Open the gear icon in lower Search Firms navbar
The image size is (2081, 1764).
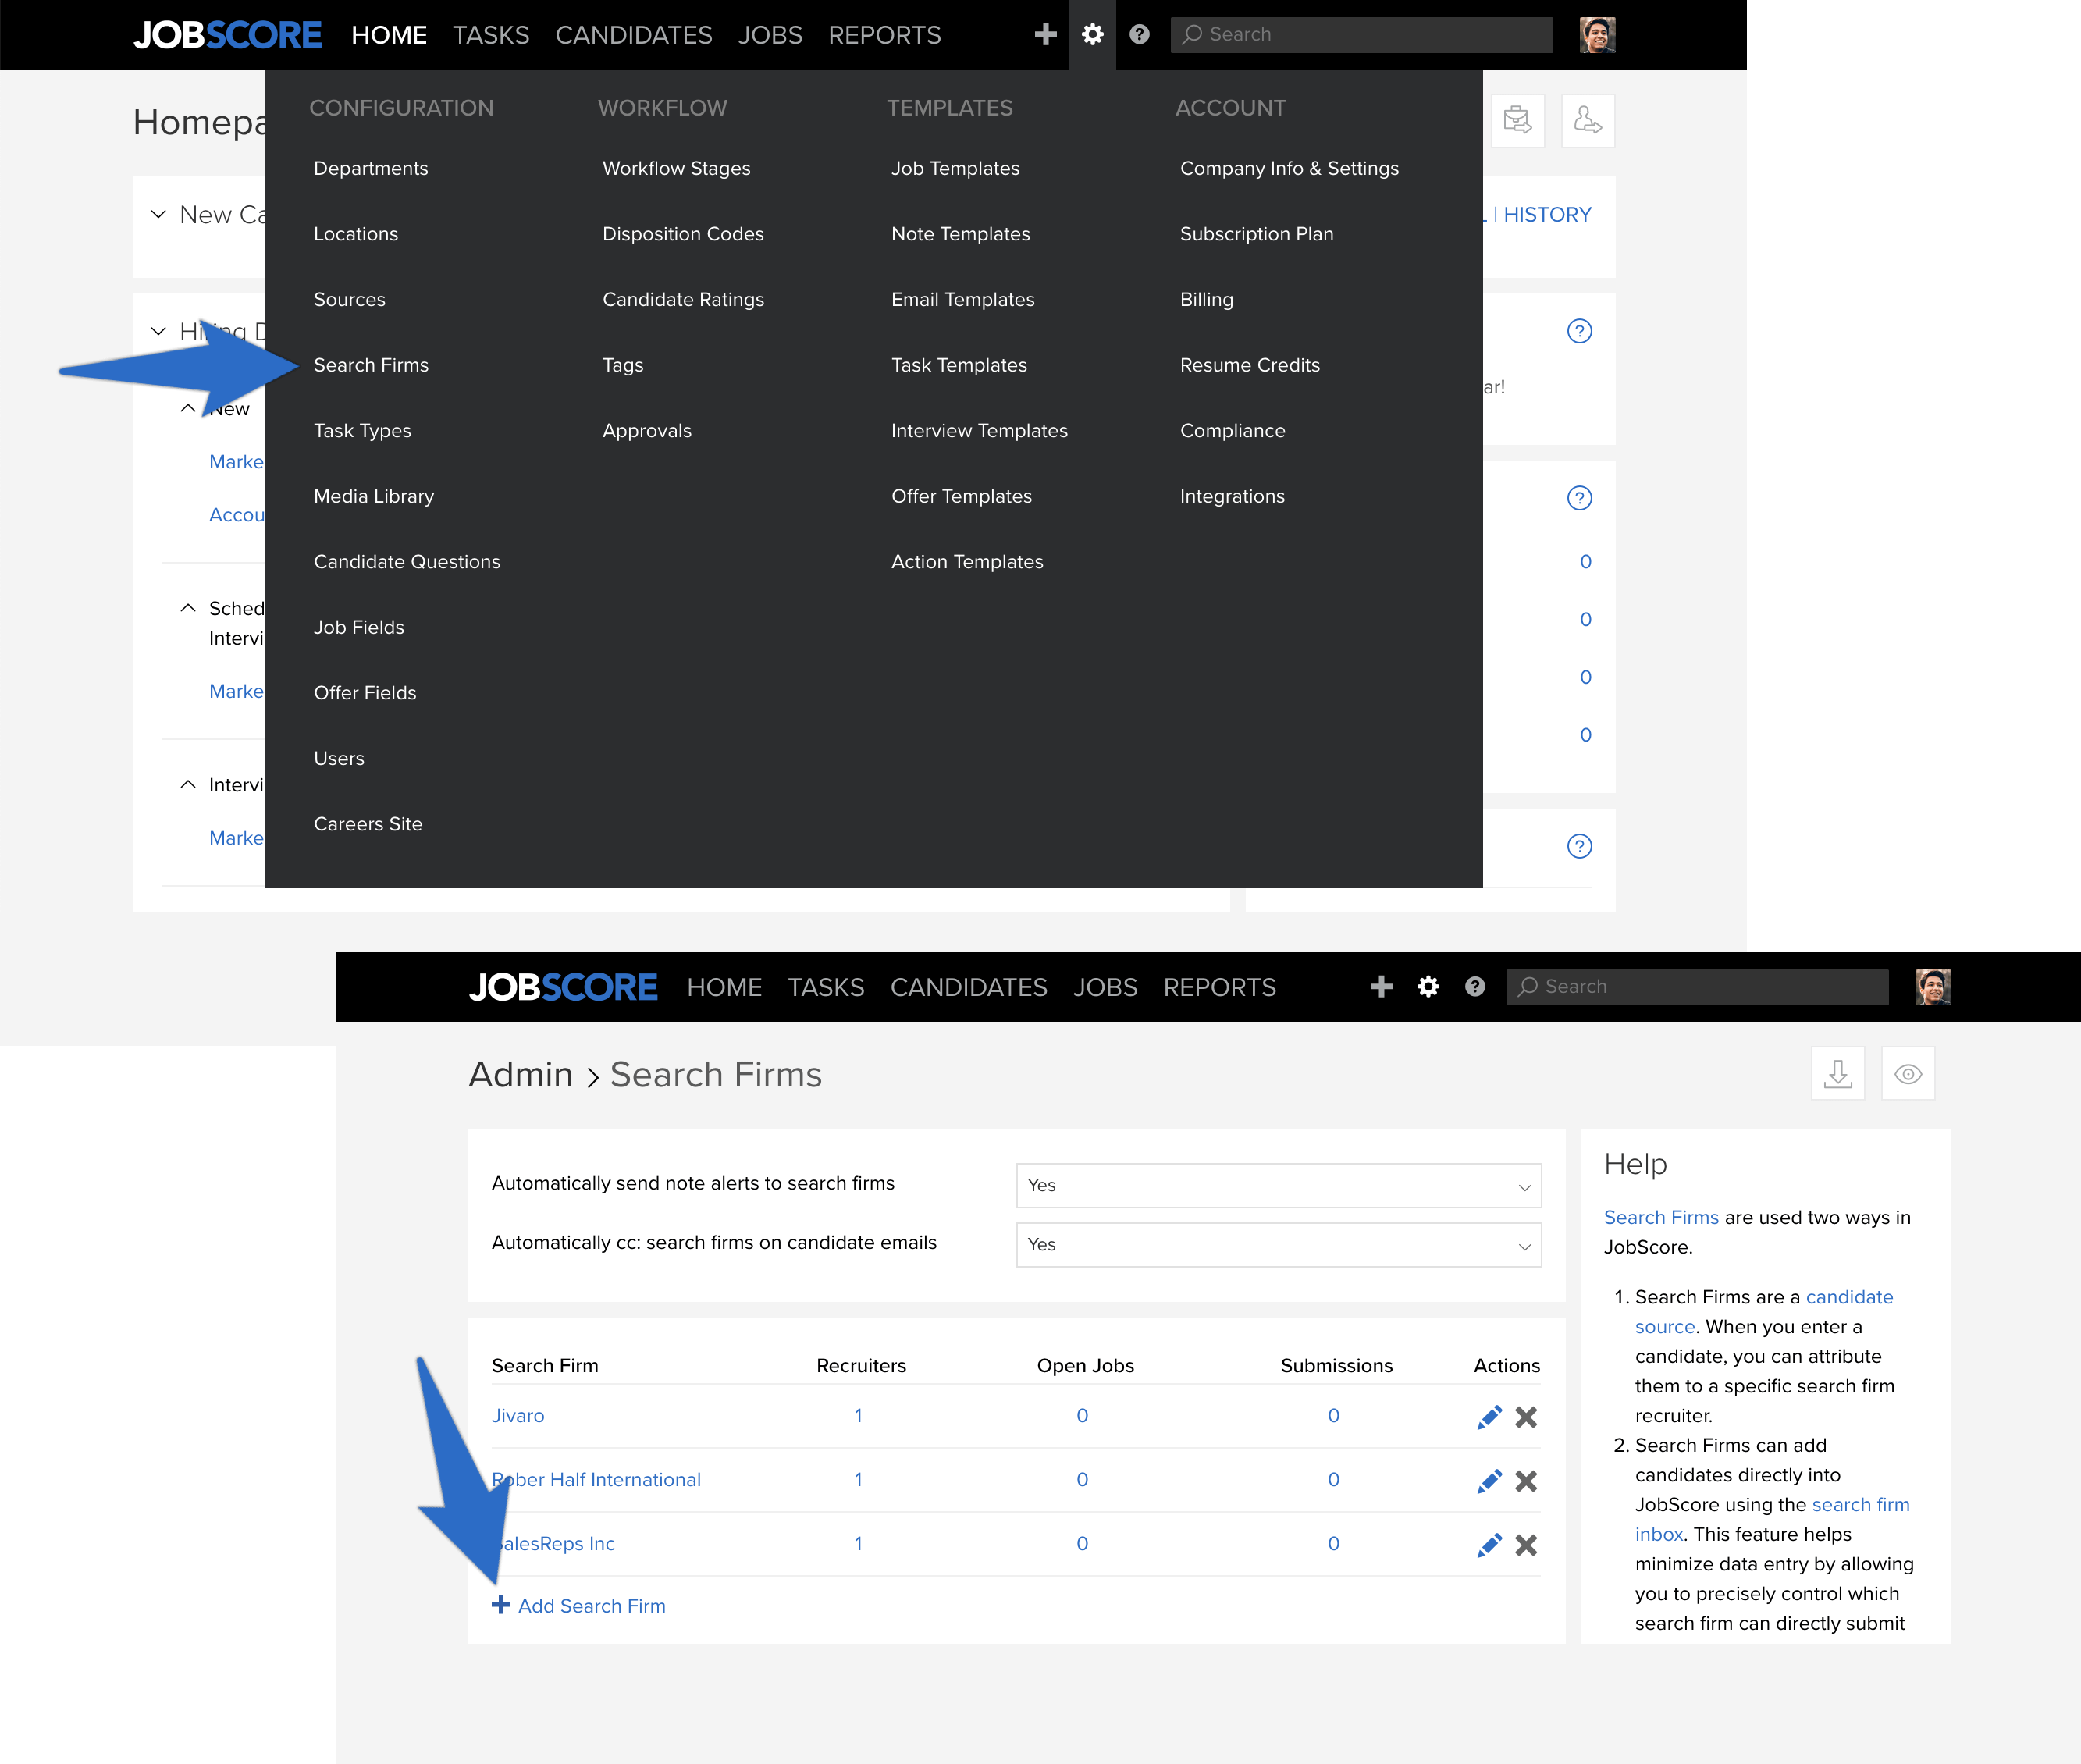point(1428,987)
